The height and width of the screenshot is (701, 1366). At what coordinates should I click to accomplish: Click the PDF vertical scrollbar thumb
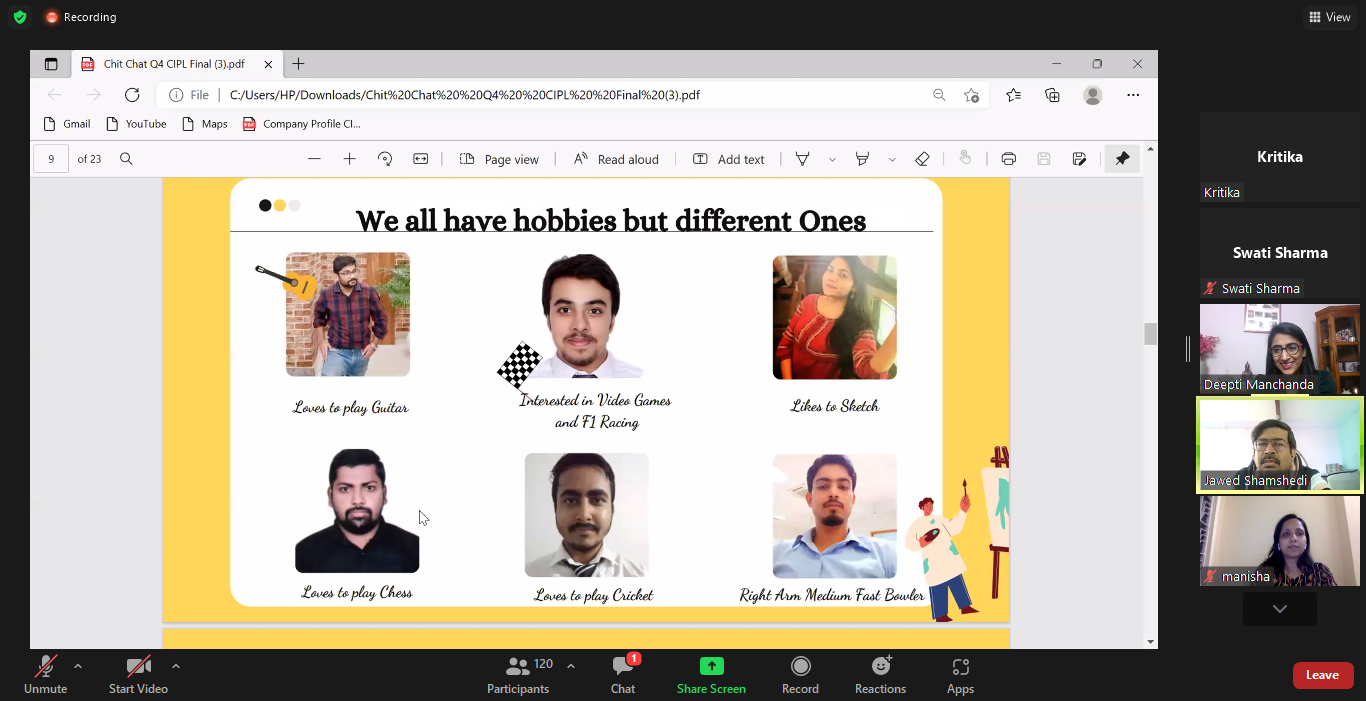[1150, 334]
